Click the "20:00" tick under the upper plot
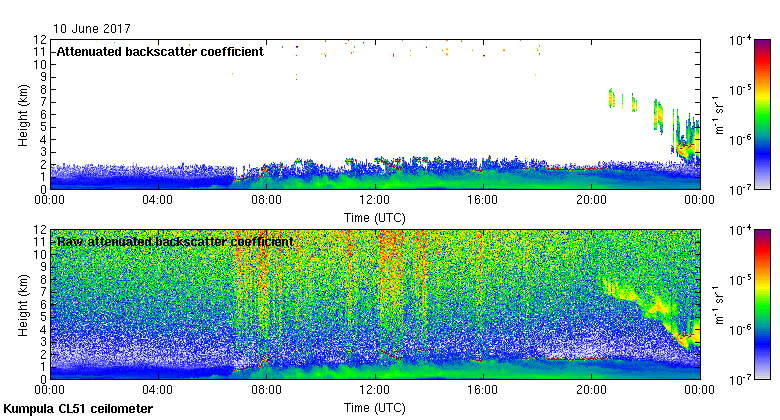780x420 pixels. (591, 200)
